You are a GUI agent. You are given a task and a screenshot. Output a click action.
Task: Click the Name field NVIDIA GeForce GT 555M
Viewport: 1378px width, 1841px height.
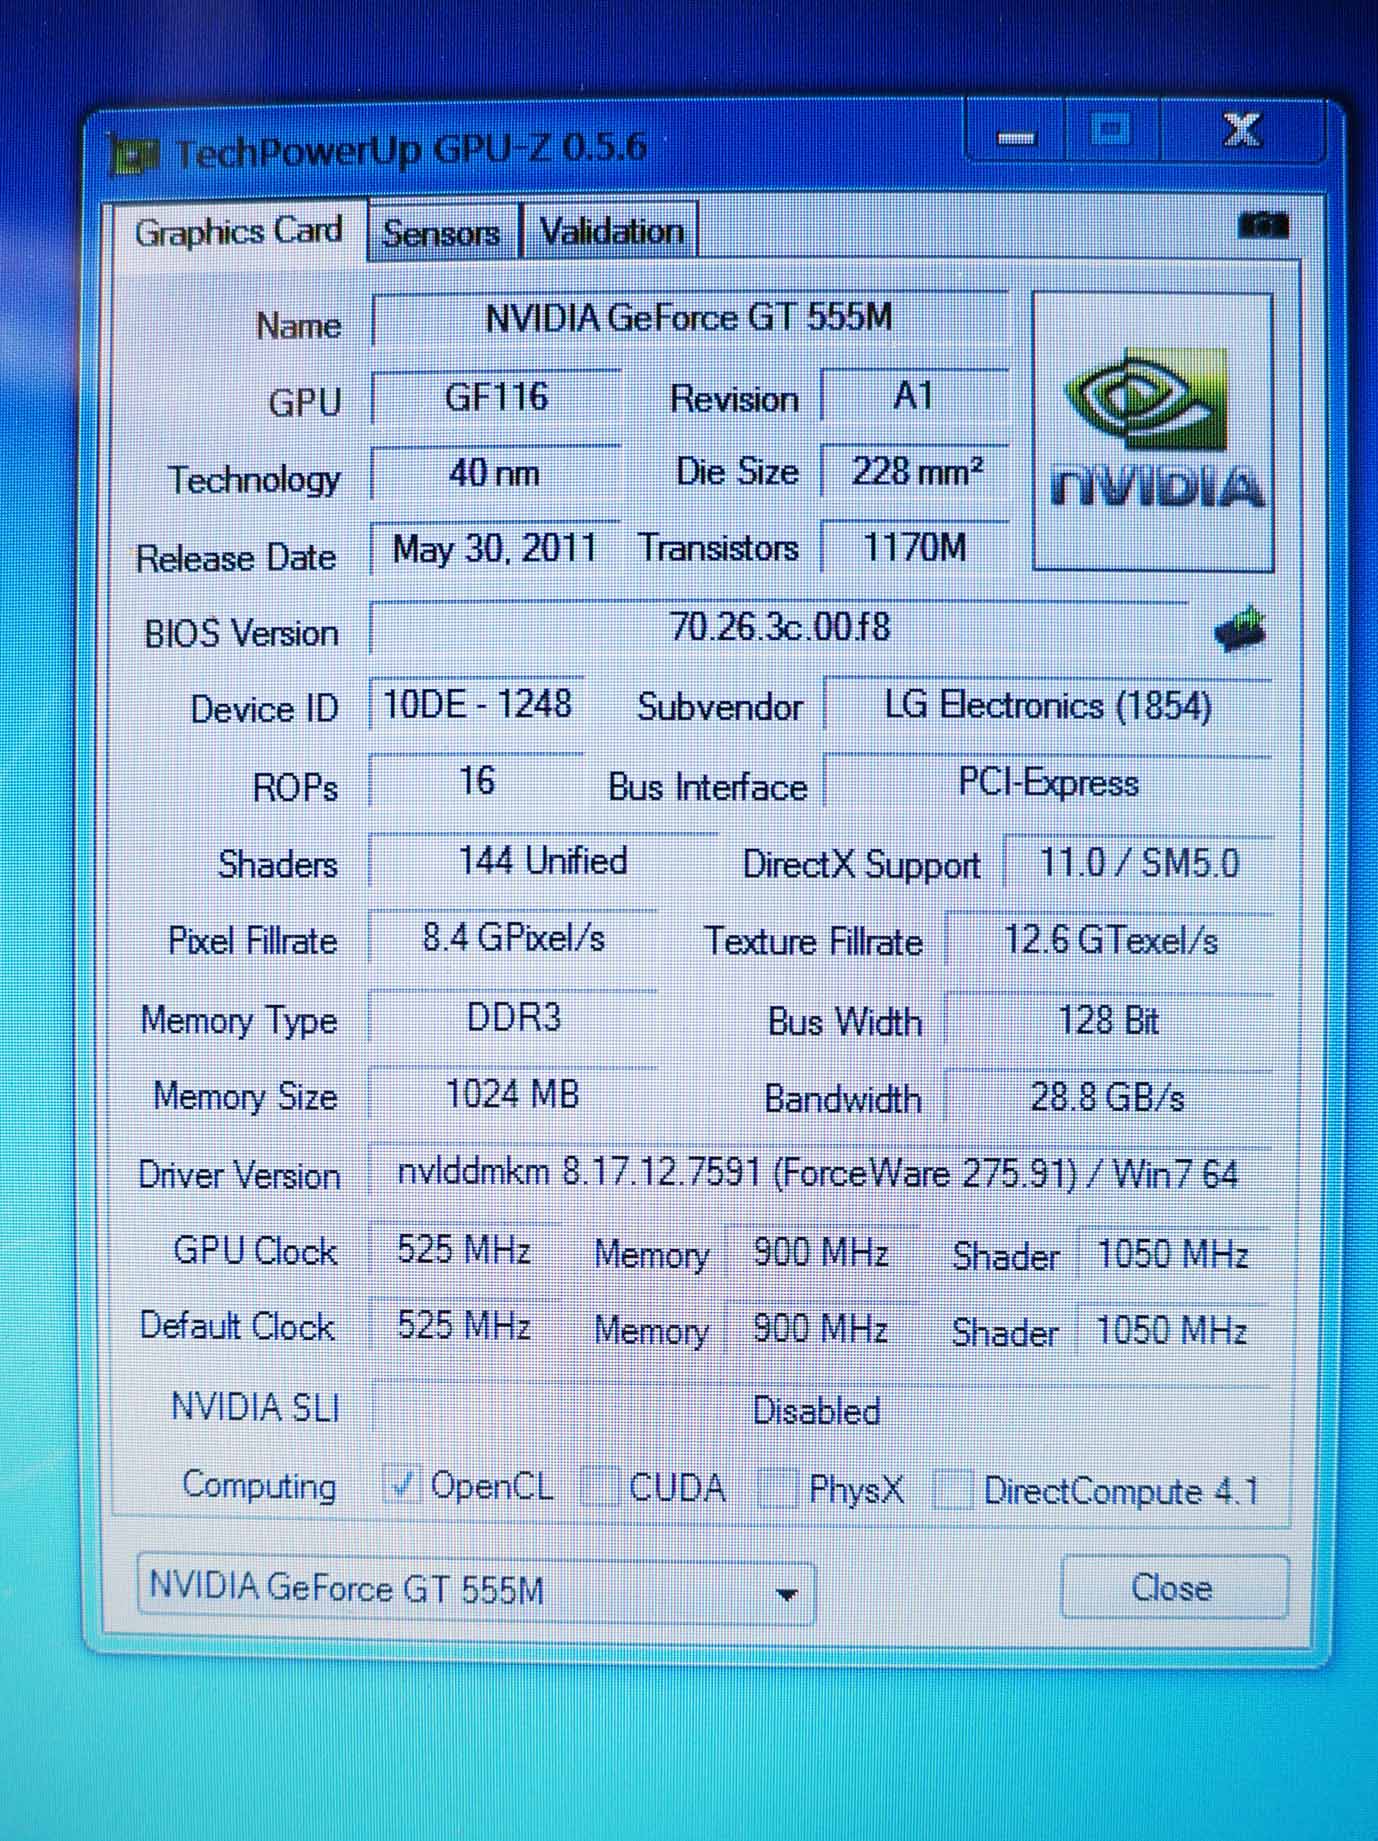(x=689, y=319)
